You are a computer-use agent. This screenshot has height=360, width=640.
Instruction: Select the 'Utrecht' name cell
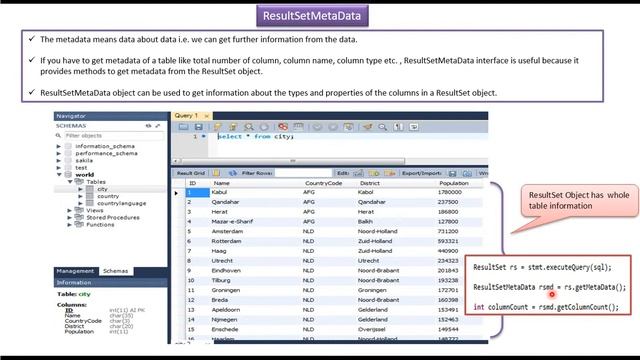222,261
